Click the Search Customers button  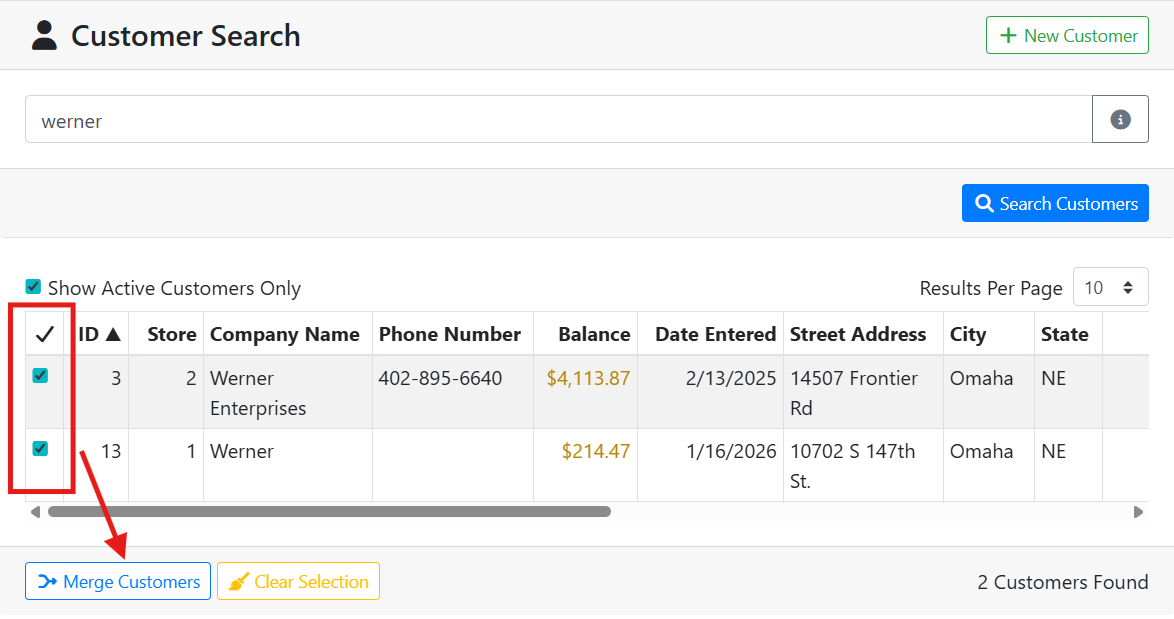pos(1055,204)
